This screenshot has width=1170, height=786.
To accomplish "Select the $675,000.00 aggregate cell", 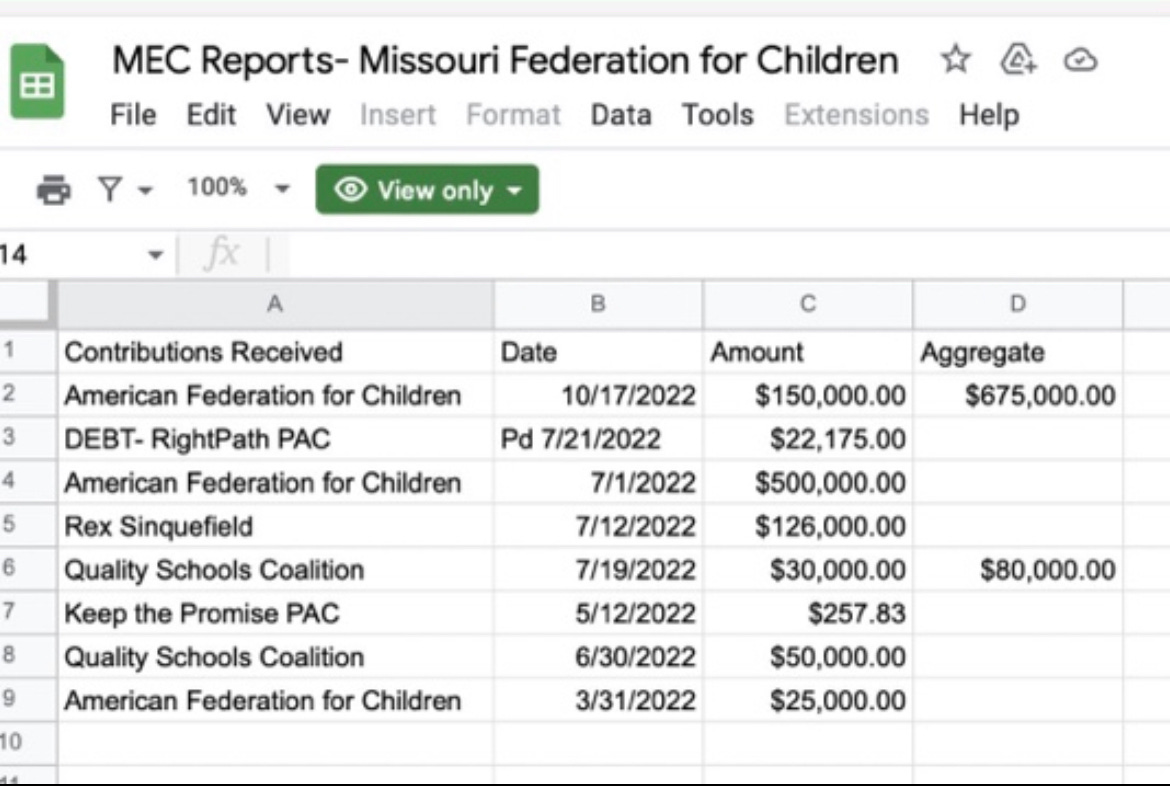I will click(x=1018, y=395).
